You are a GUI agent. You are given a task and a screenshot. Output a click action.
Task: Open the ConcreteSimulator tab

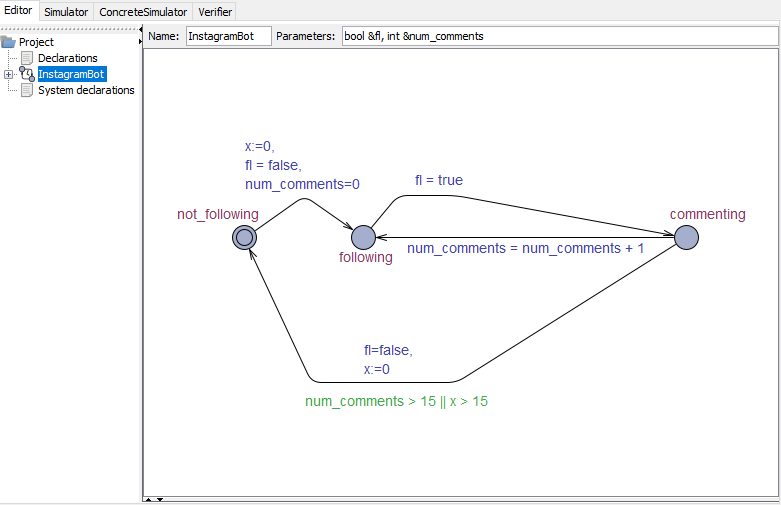tap(142, 12)
